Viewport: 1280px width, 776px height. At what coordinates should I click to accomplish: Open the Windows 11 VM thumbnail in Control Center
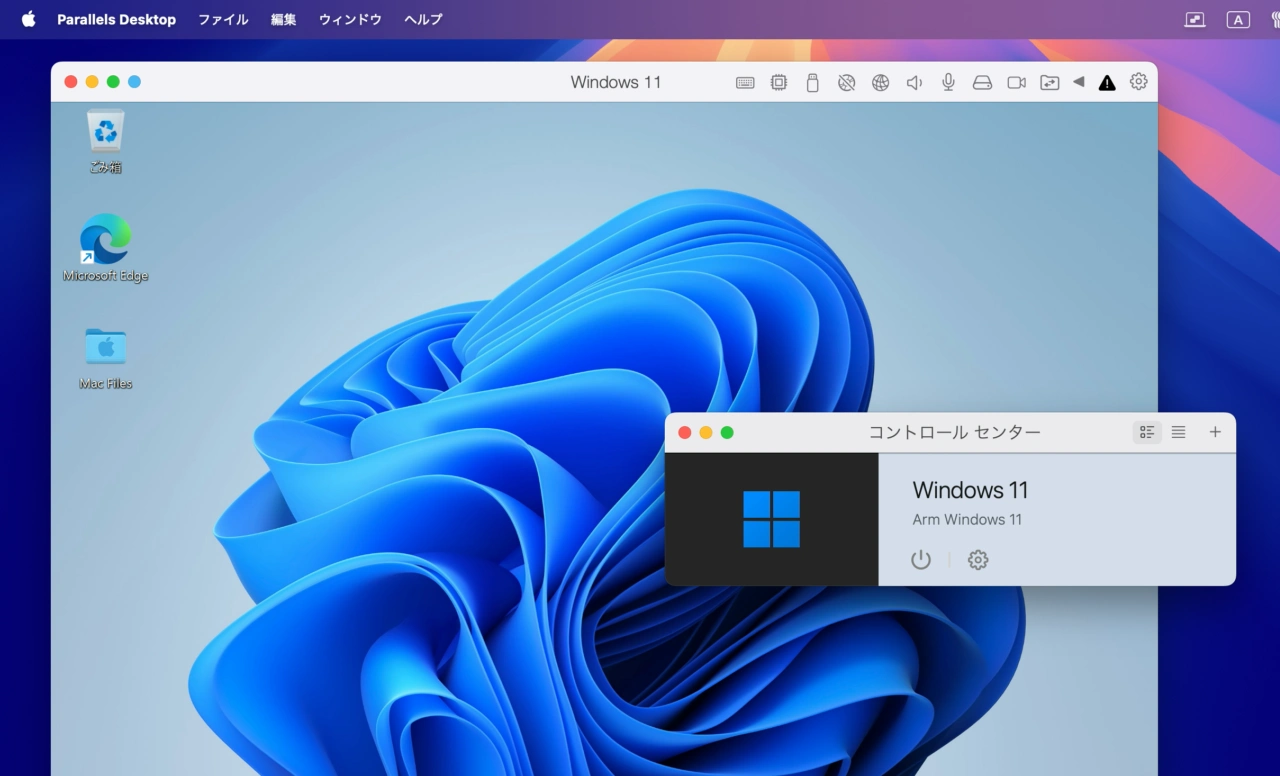click(772, 518)
